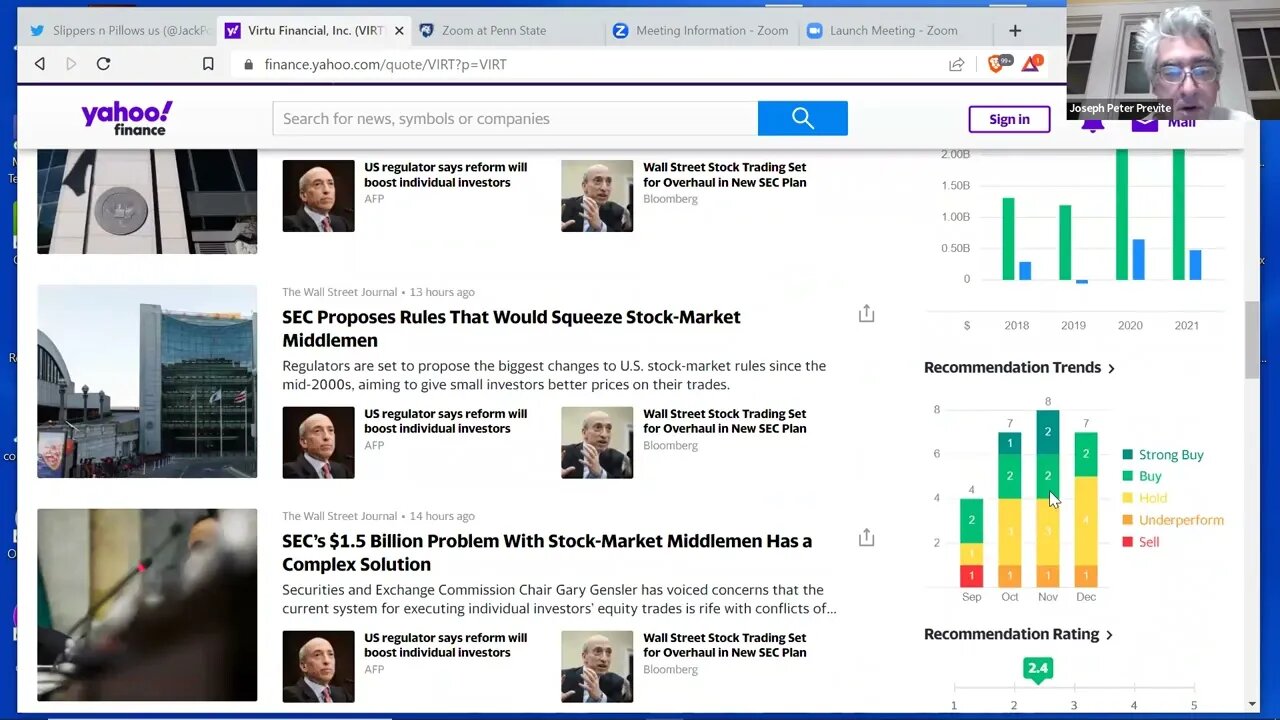Click the page vertical scrollbar thumb
The image size is (1280, 720).
(1252, 340)
